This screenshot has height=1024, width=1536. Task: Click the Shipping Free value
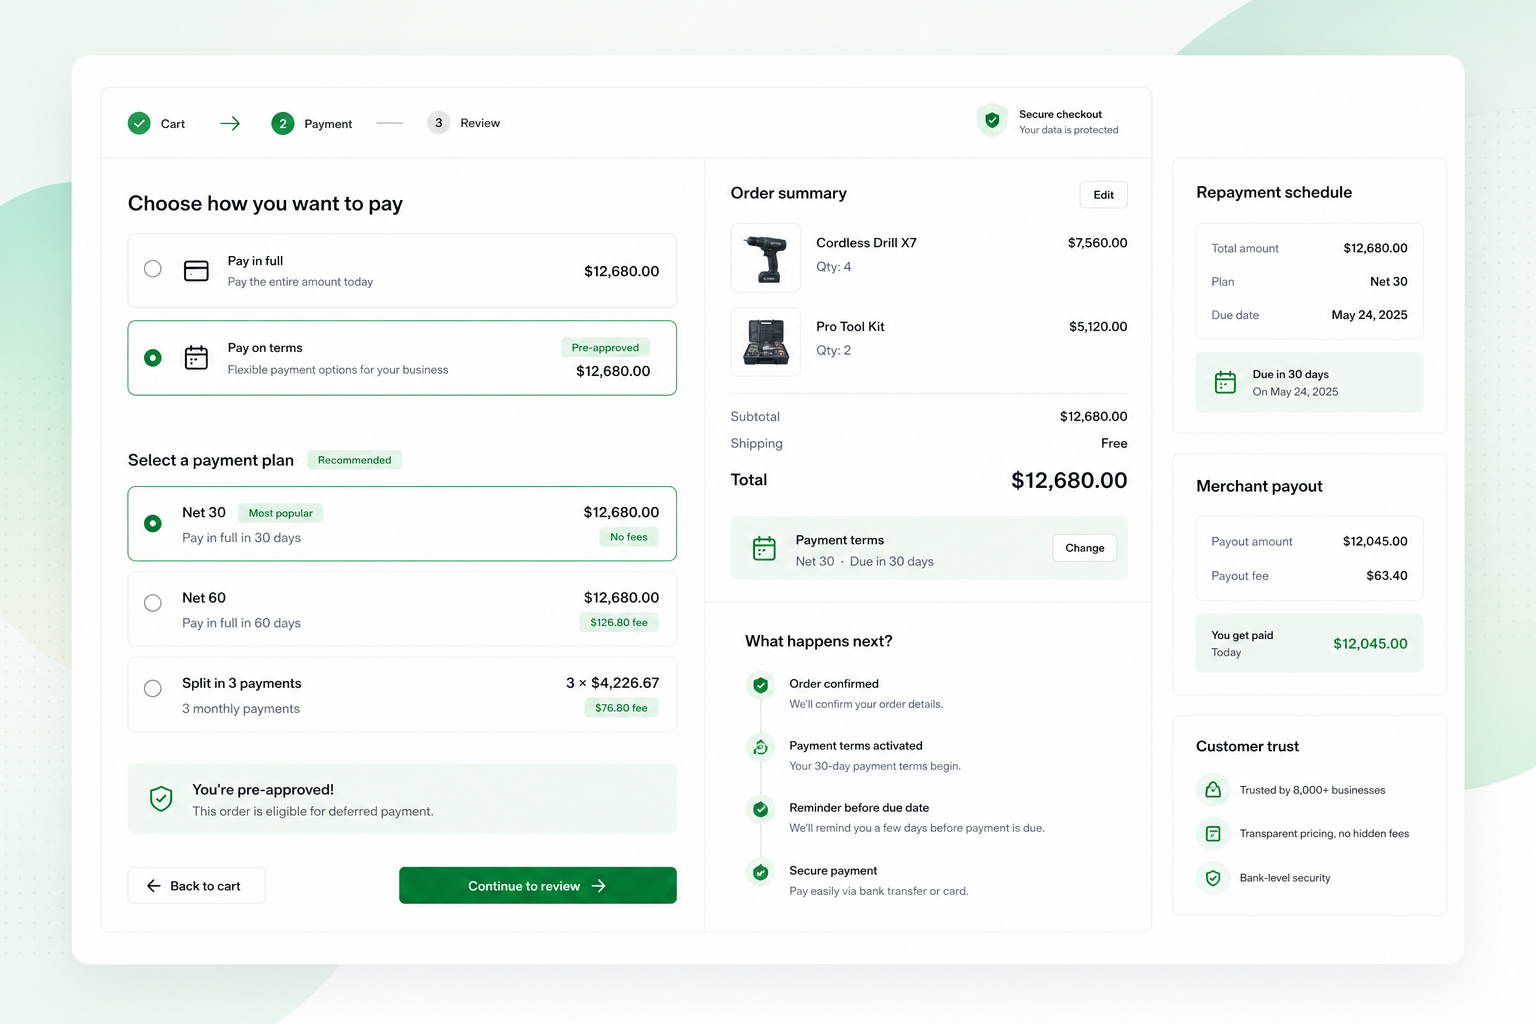point(1114,443)
